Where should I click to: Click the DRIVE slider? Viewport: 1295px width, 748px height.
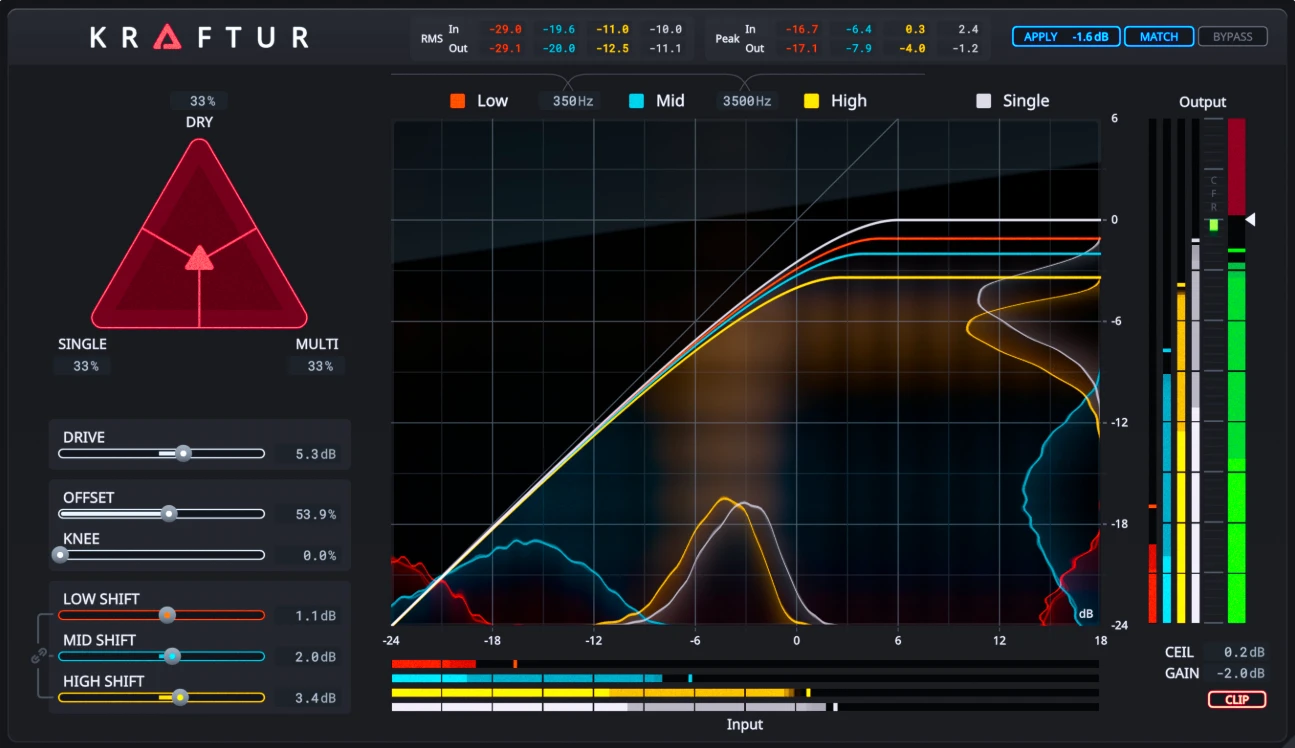(162, 453)
